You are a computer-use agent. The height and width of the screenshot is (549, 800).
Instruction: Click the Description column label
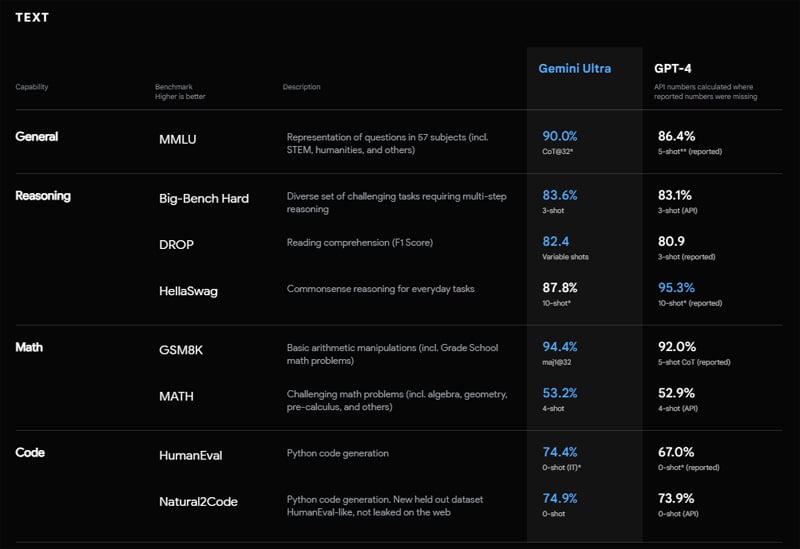click(302, 87)
